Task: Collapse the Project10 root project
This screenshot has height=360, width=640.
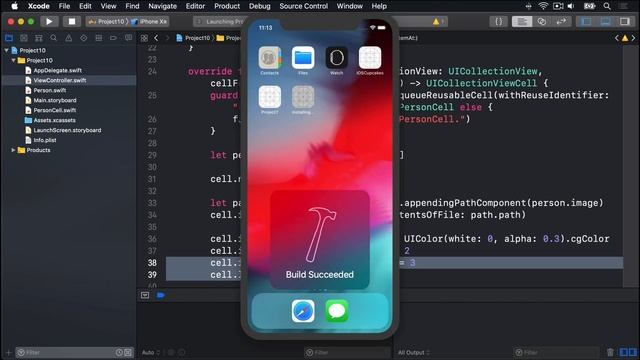Action: point(7,50)
